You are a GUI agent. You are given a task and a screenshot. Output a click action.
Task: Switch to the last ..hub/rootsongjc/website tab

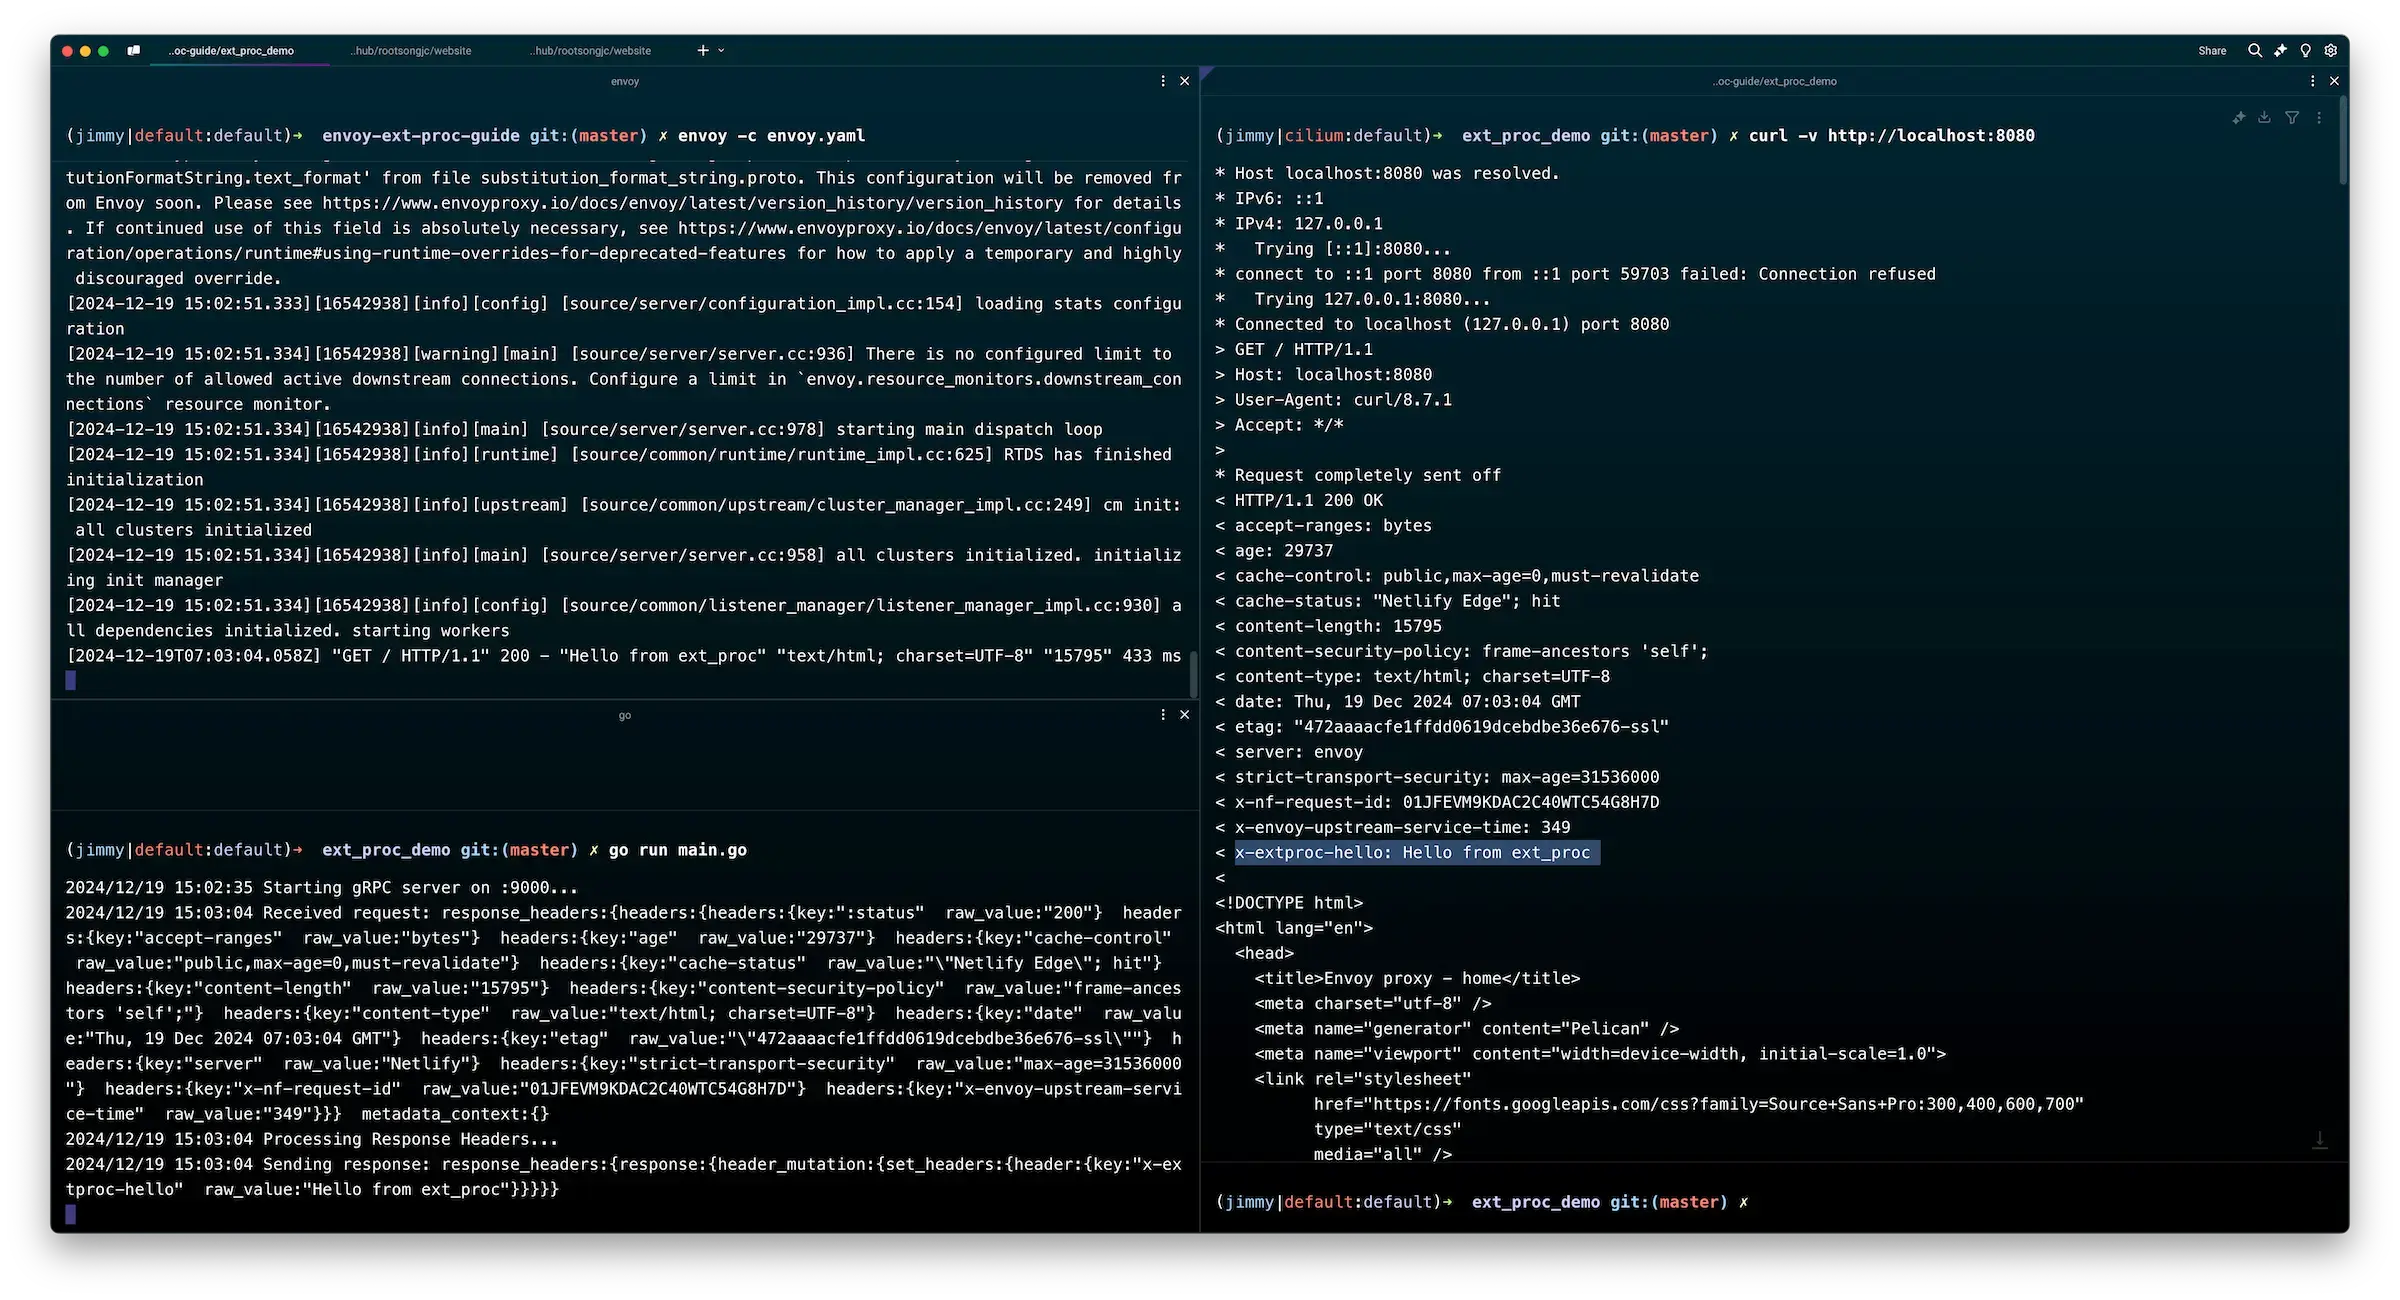click(x=591, y=51)
